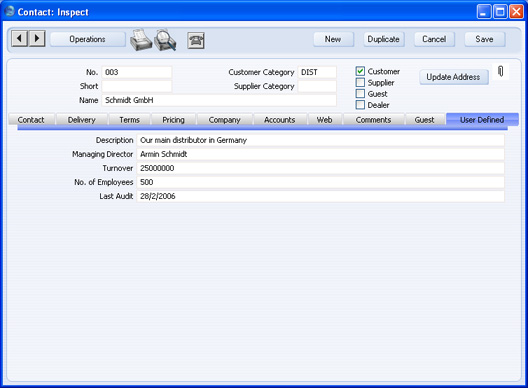Viewport: 528px width, 388px height.
Task: Close the Contact: Inspect window
Action: (x=516, y=12)
